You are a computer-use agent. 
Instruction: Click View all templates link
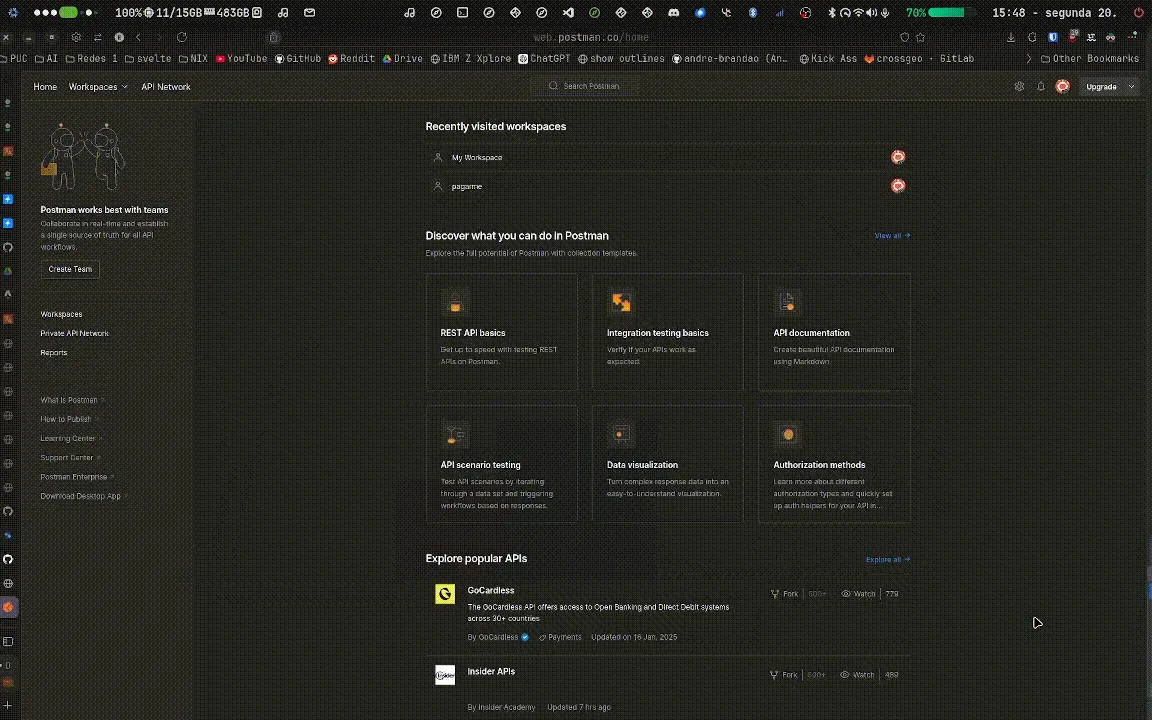click(x=892, y=235)
